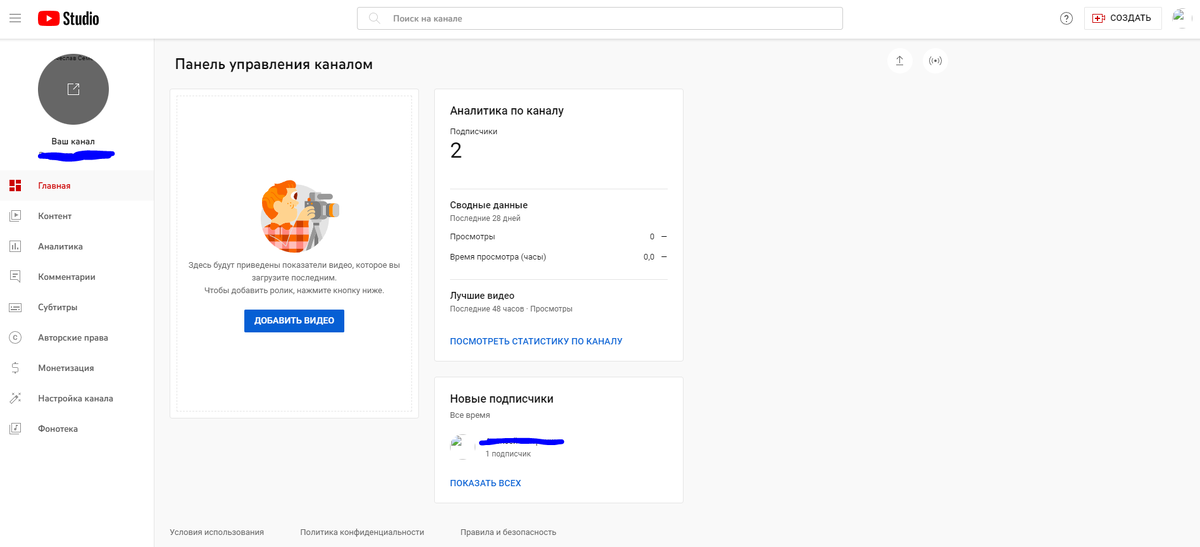Viewport: 1200px width, 547px height.
Task: Click the channel avatar thumbnail
Action: (73, 90)
